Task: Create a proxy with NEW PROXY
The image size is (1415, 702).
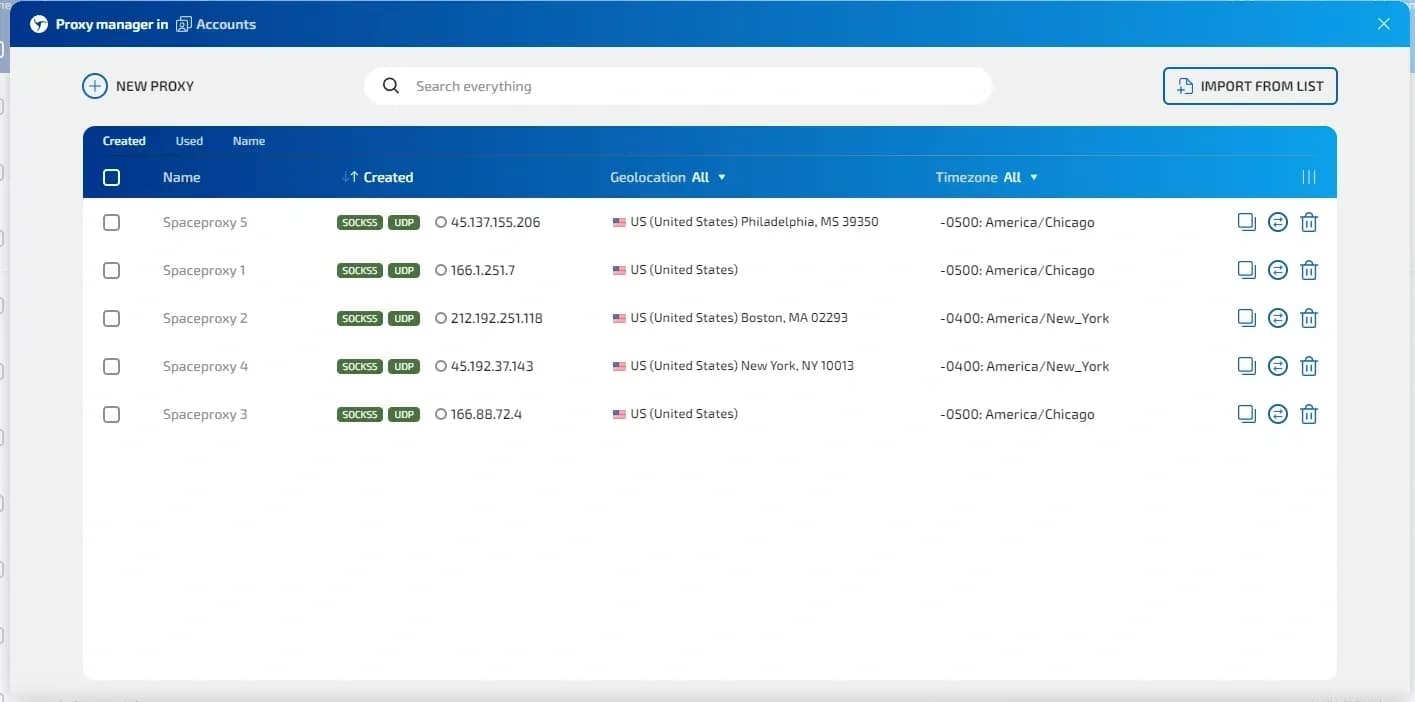Action: pos(138,86)
